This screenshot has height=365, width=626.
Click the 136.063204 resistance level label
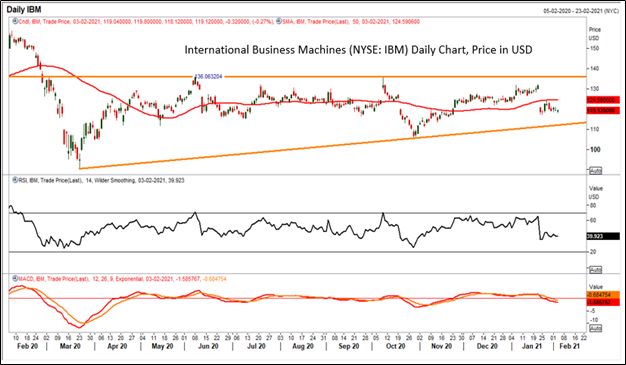pyautogui.click(x=208, y=76)
